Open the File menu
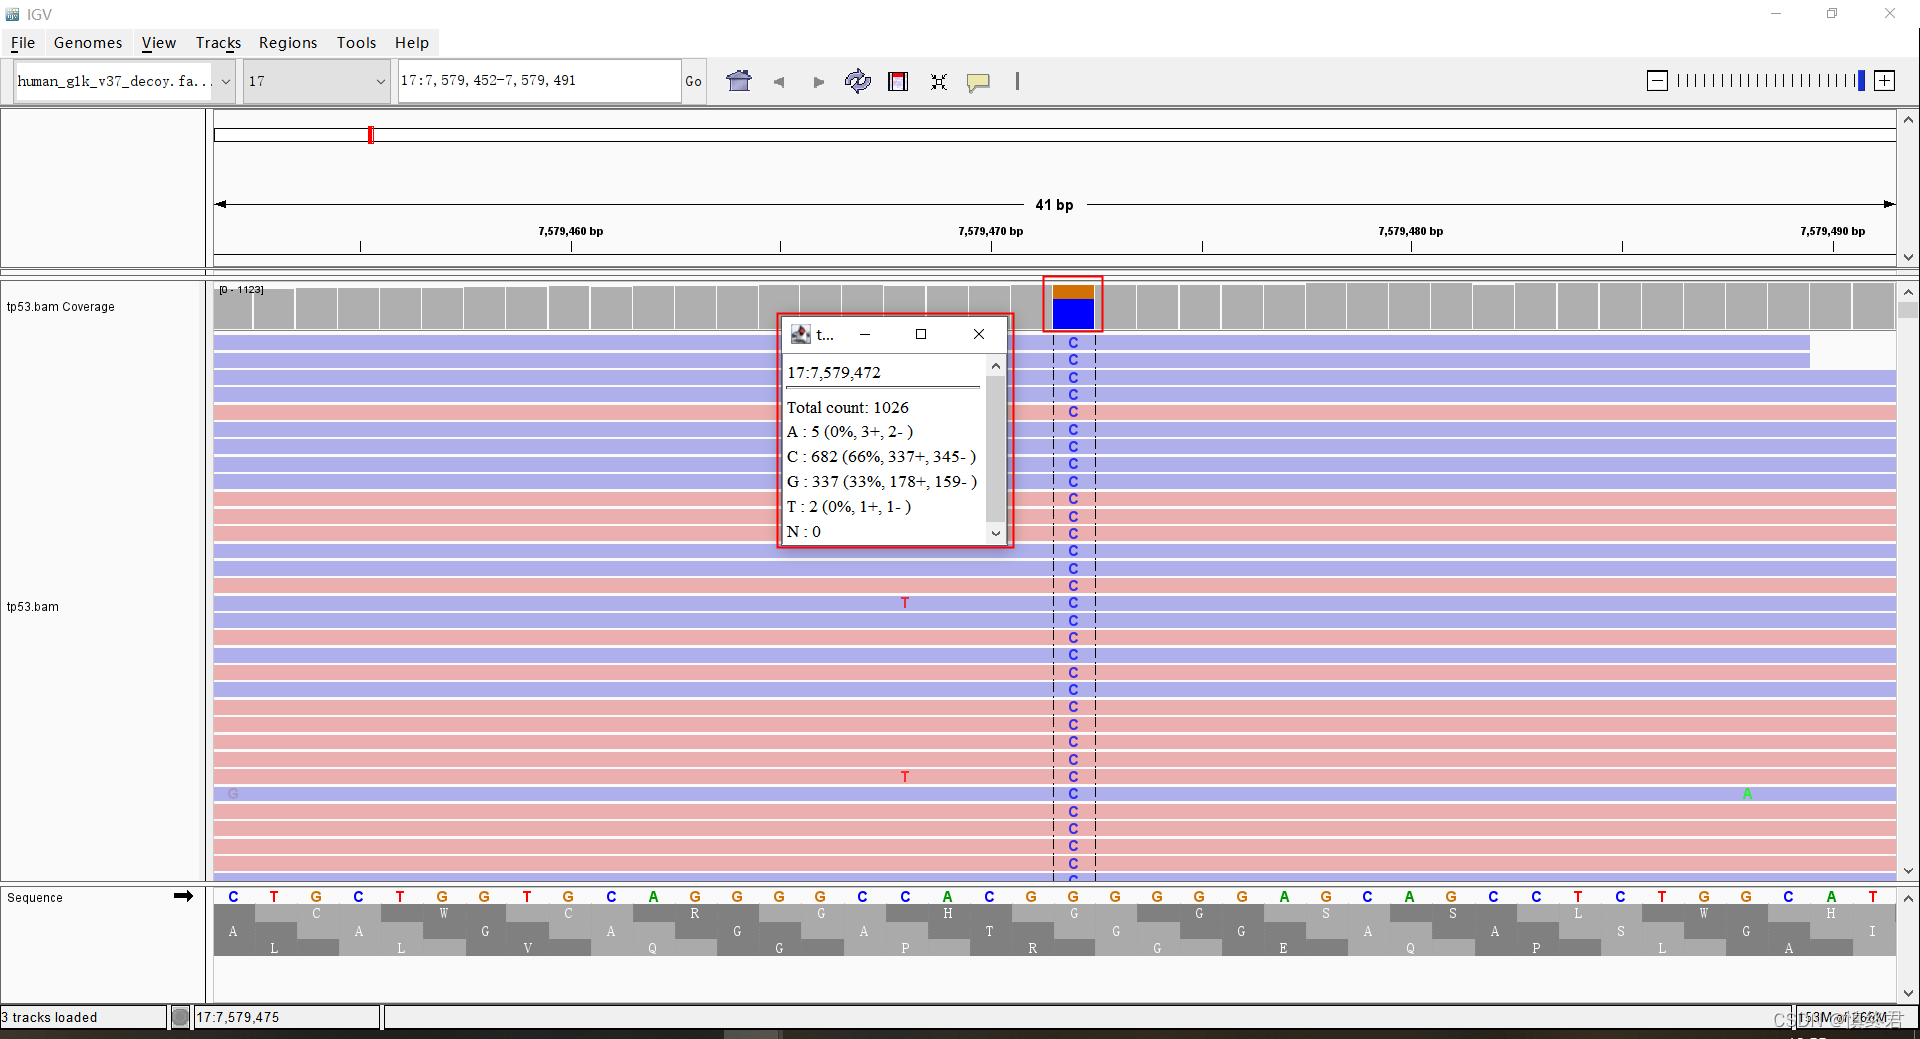The width and height of the screenshot is (1920, 1039). click(23, 42)
